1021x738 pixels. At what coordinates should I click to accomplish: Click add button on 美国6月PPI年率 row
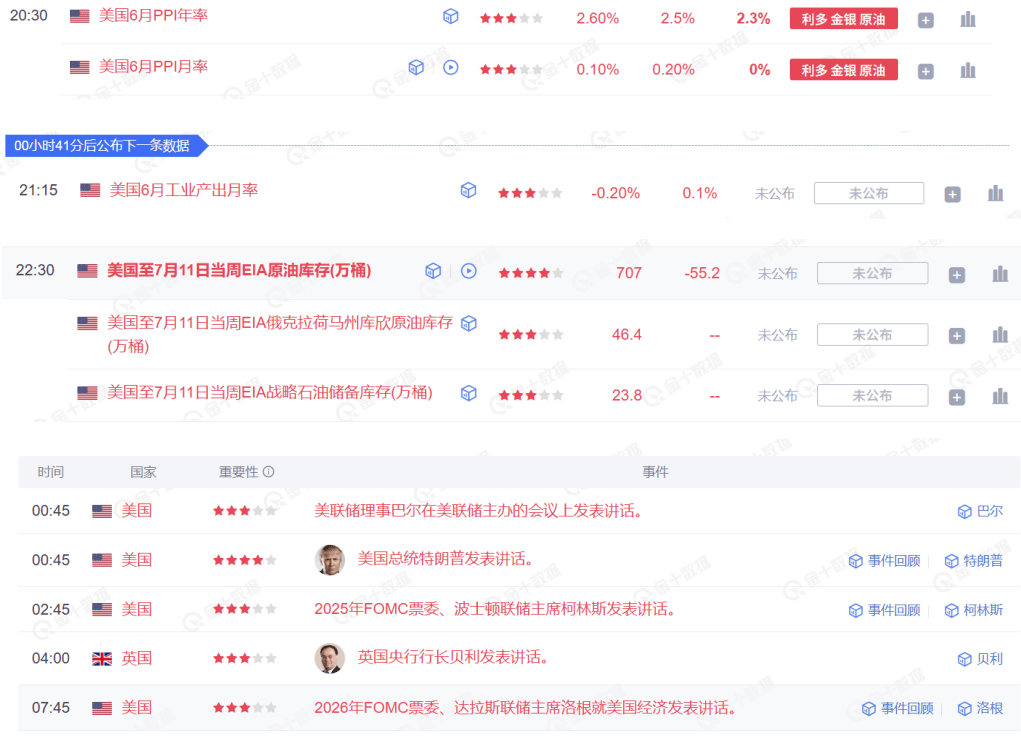click(x=925, y=20)
